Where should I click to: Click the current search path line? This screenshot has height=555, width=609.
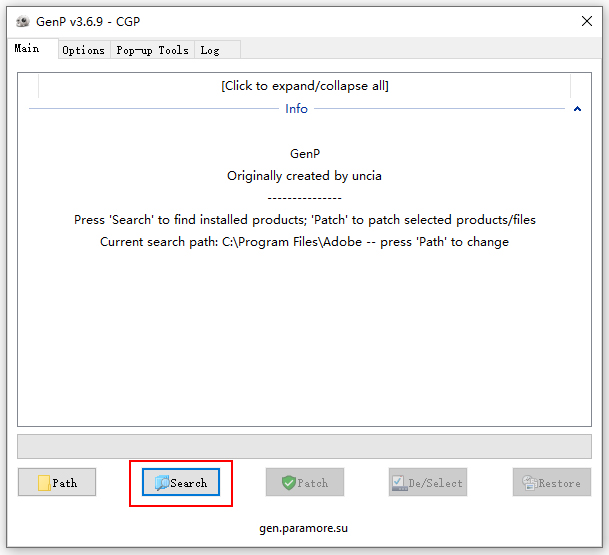(304, 242)
